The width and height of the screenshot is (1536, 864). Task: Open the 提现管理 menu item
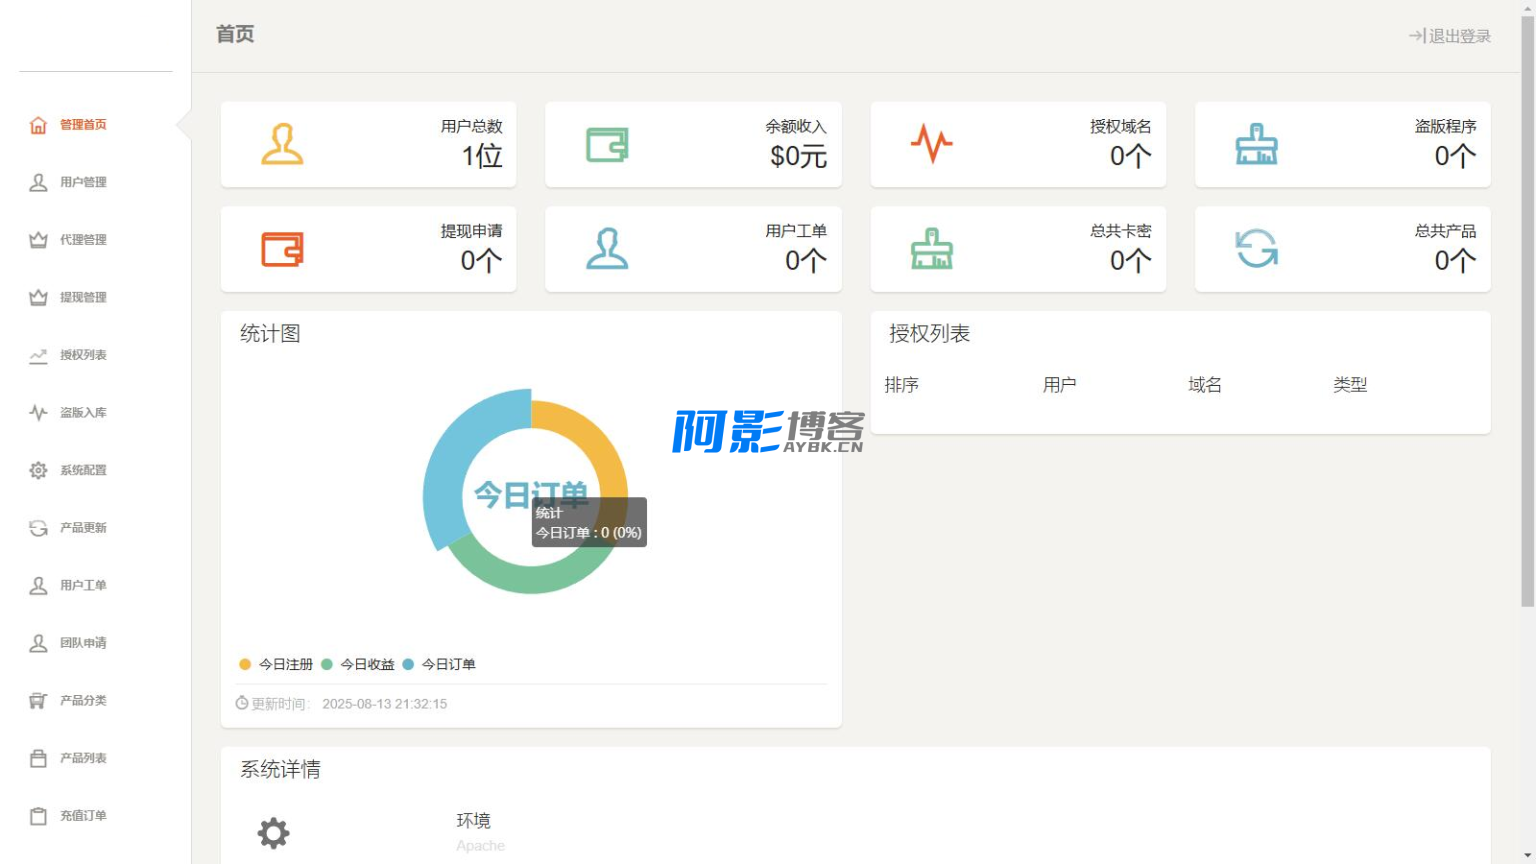(x=82, y=298)
